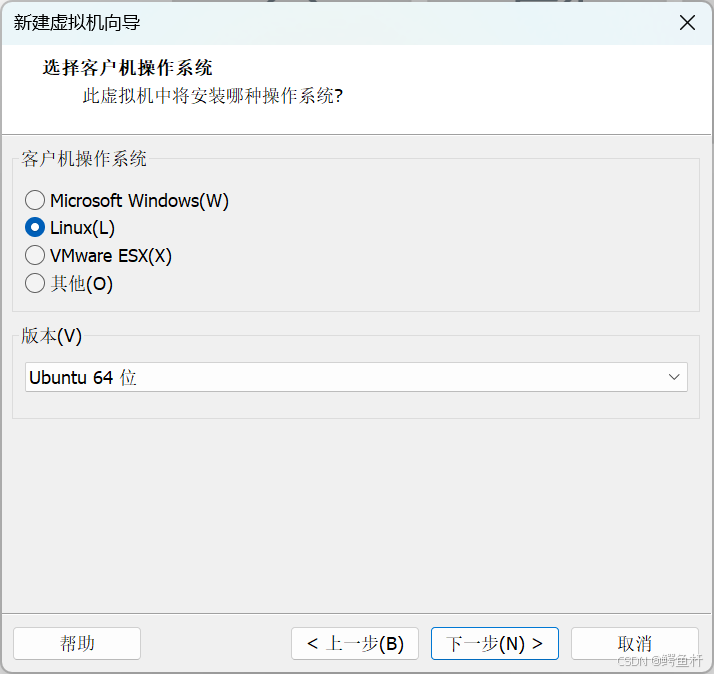Cancel the wizard with 取消
714x674 pixels.
635,643
